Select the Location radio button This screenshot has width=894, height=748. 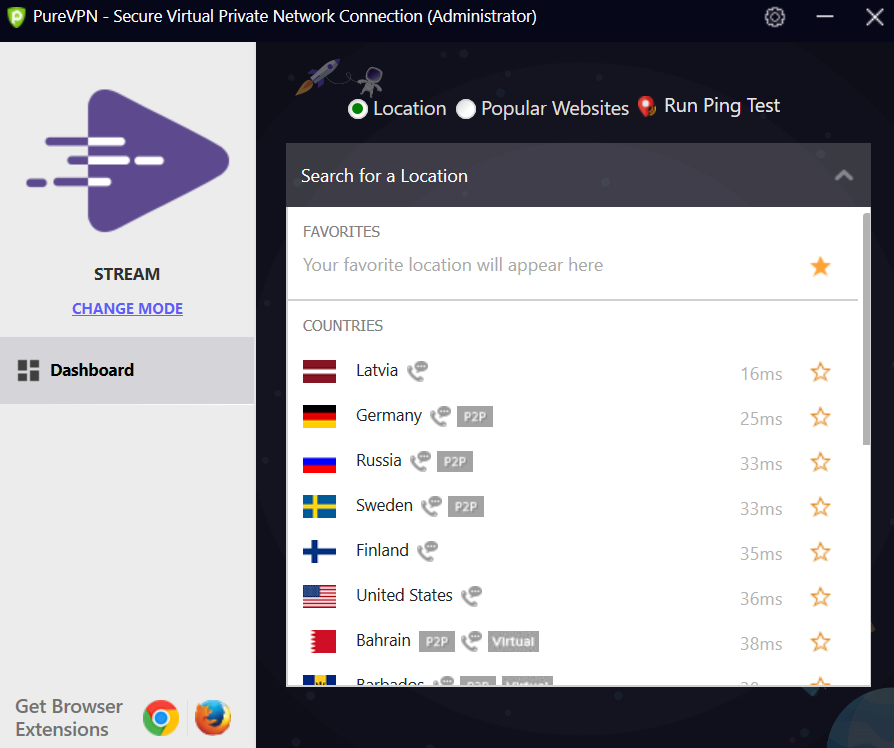[358, 109]
